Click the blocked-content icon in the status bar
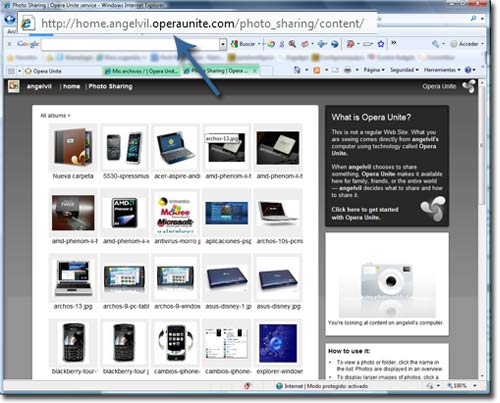 tap(247, 386)
